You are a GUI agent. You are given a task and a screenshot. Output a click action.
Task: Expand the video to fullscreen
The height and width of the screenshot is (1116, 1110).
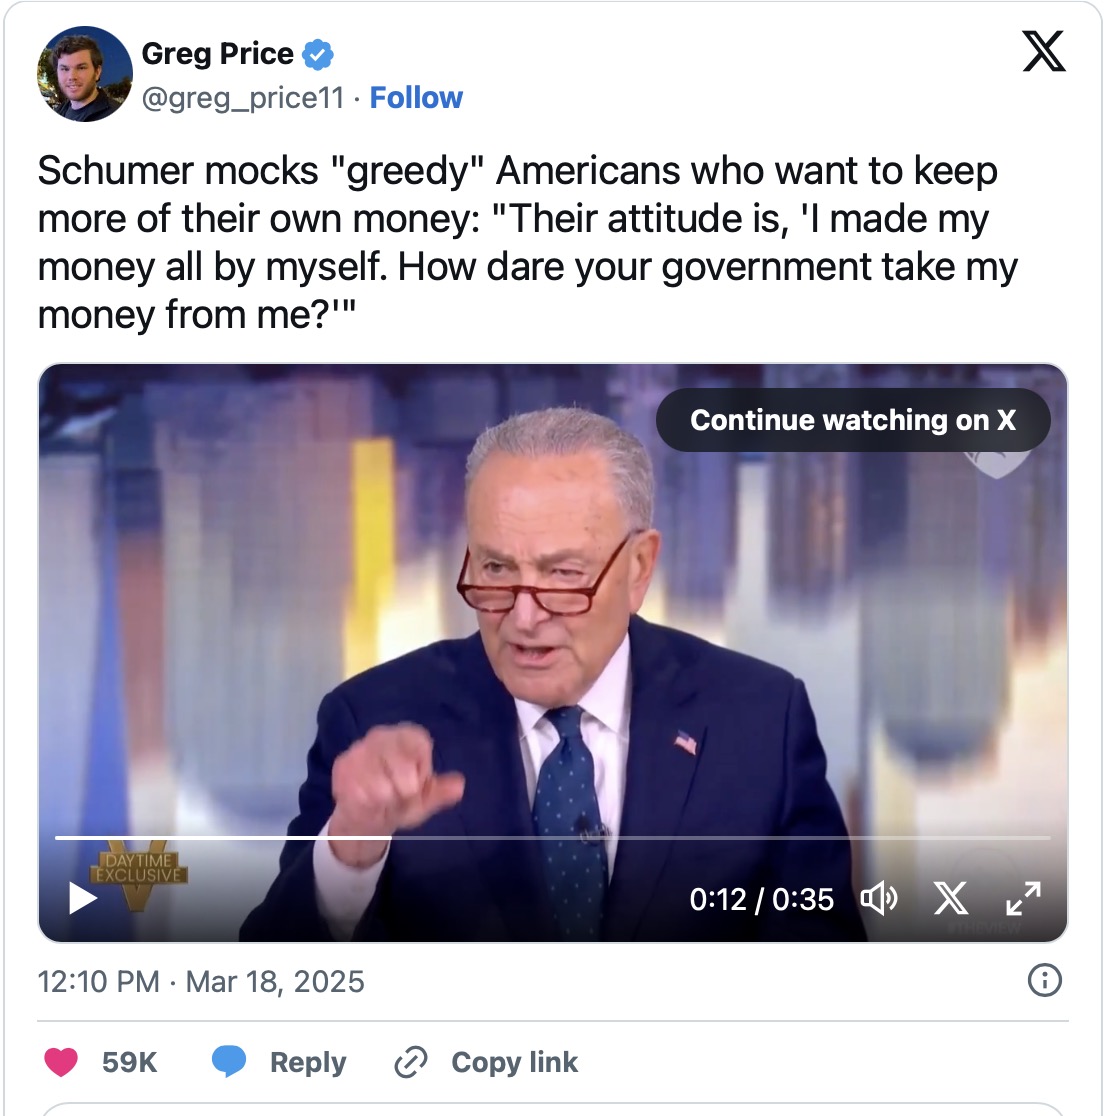coord(1023,899)
